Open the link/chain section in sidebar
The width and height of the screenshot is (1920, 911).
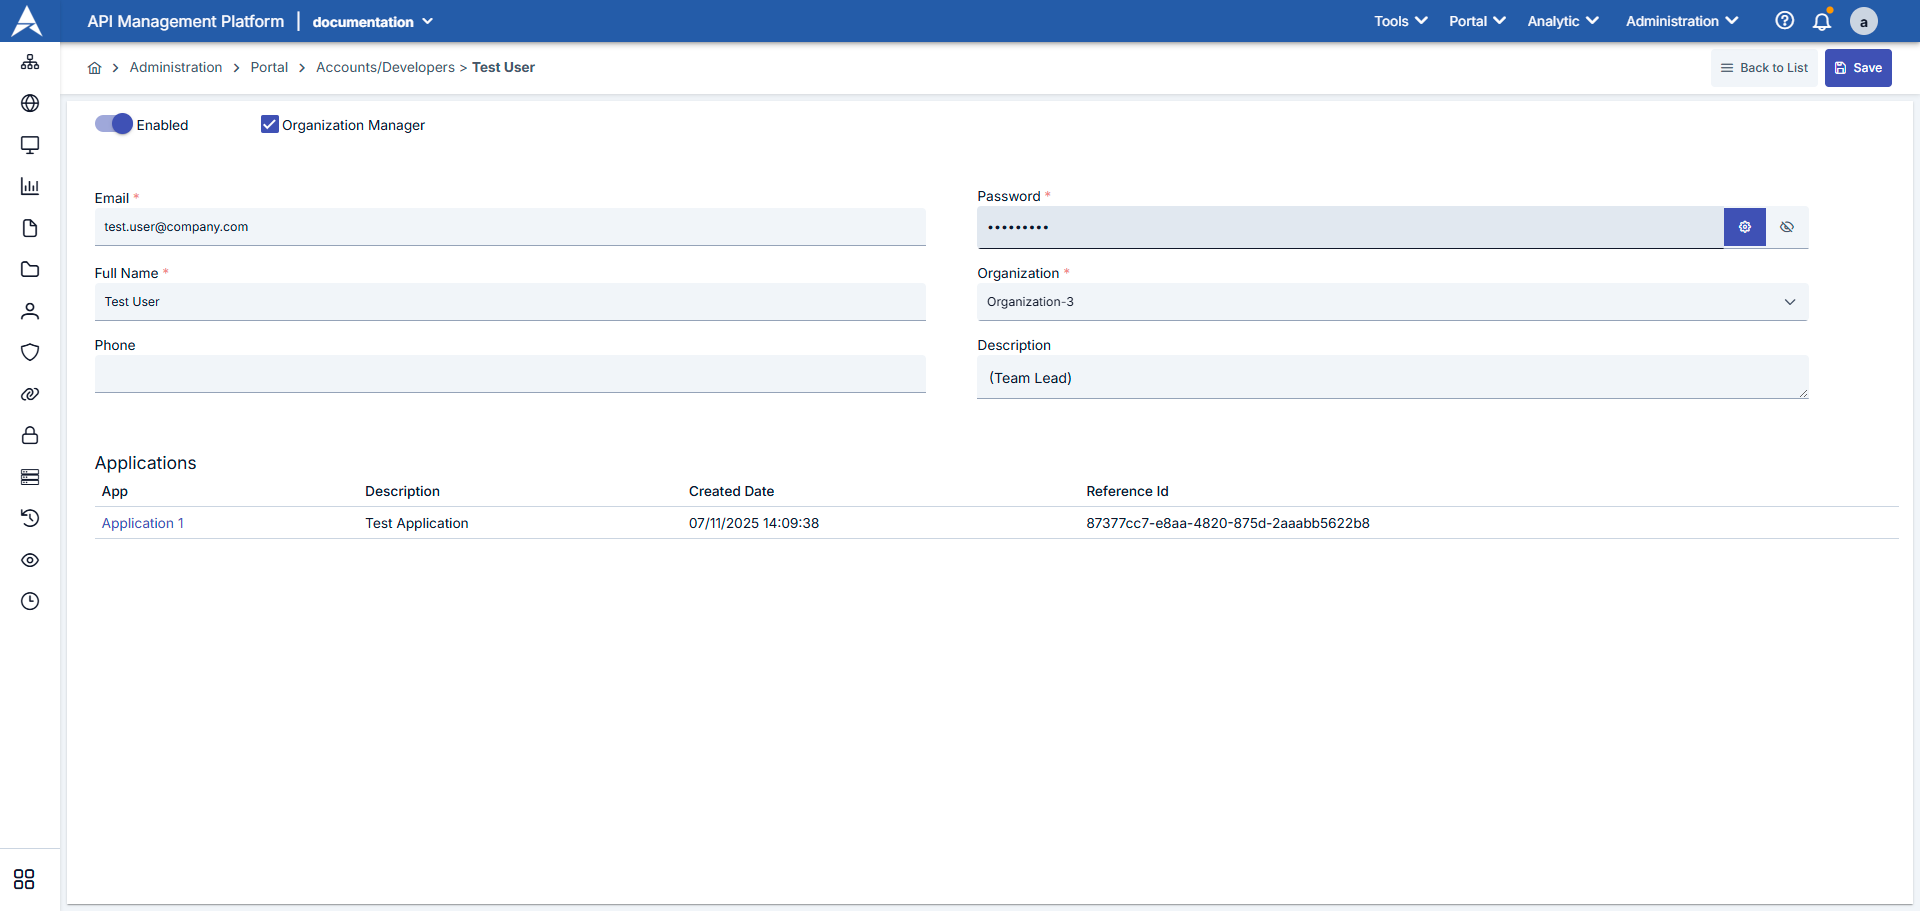[30, 394]
